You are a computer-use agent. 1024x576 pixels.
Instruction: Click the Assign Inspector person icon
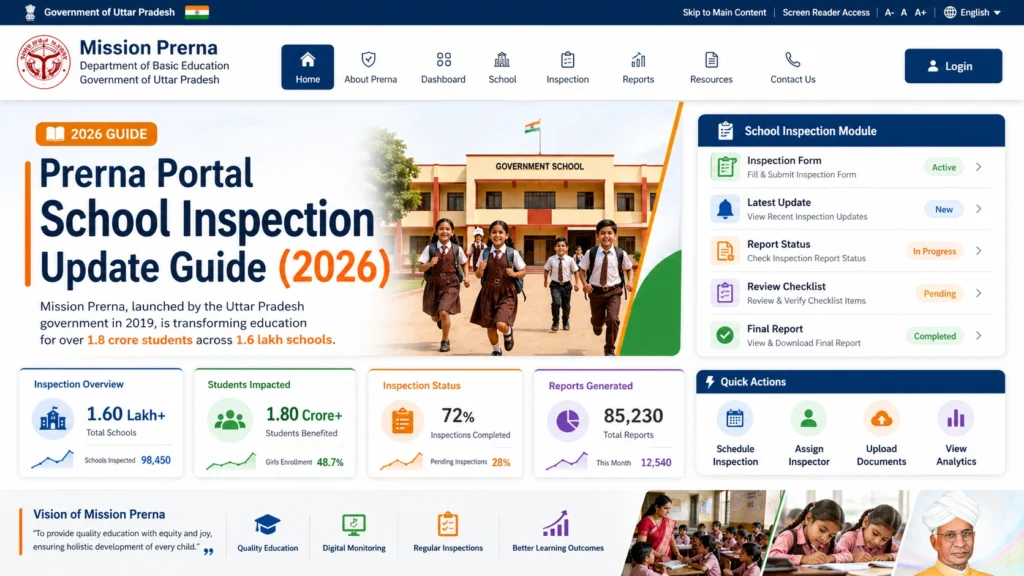(x=808, y=419)
